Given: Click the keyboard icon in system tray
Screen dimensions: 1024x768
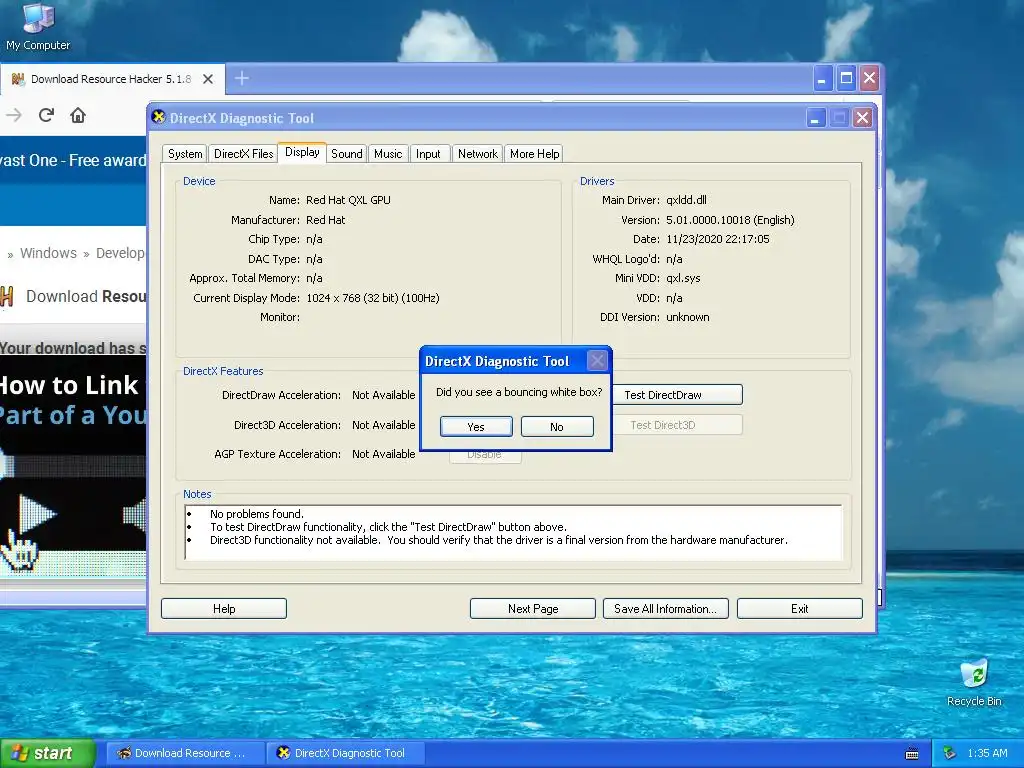Looking at the screenshot, I should (x=912, y=754).
